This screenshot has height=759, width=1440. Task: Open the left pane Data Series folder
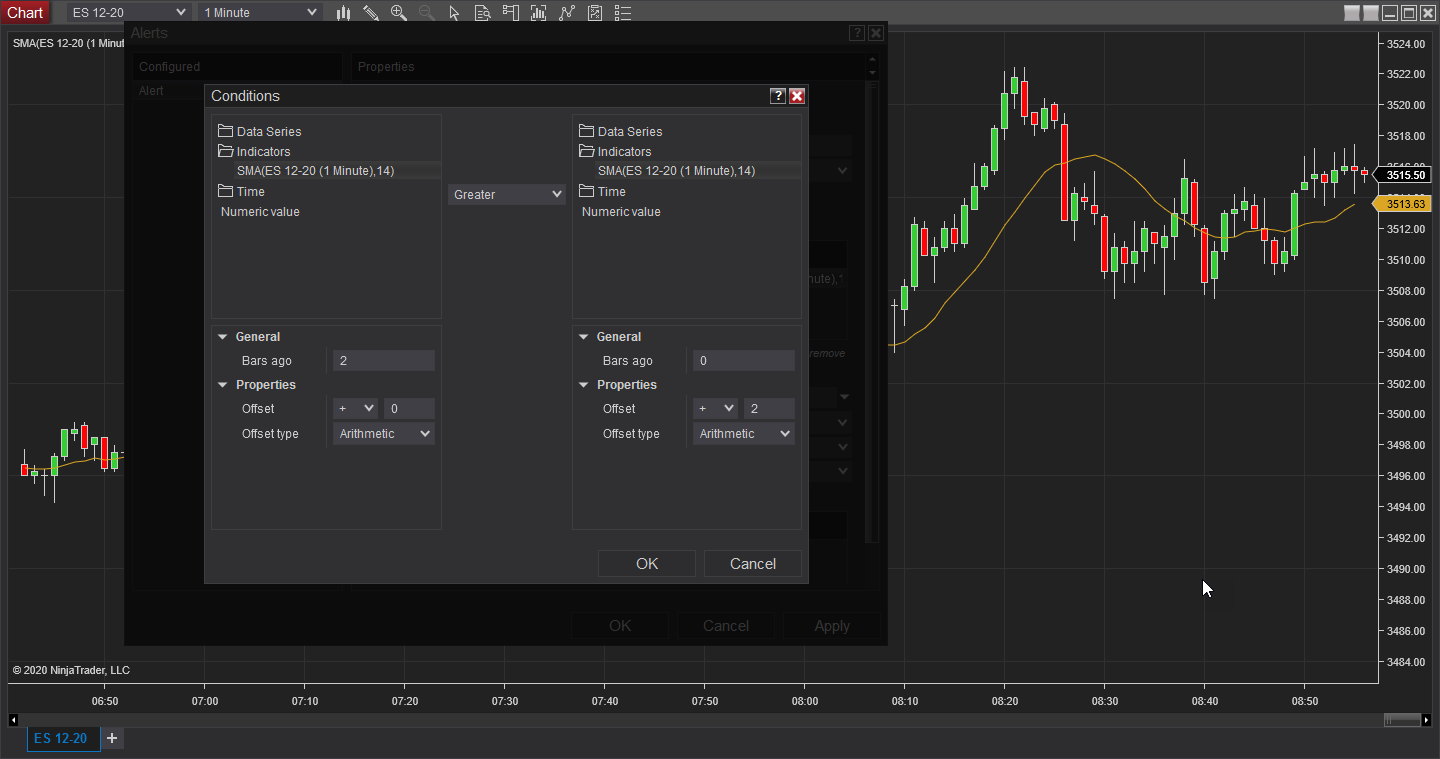pyautogui.click(x=259, y=132)
